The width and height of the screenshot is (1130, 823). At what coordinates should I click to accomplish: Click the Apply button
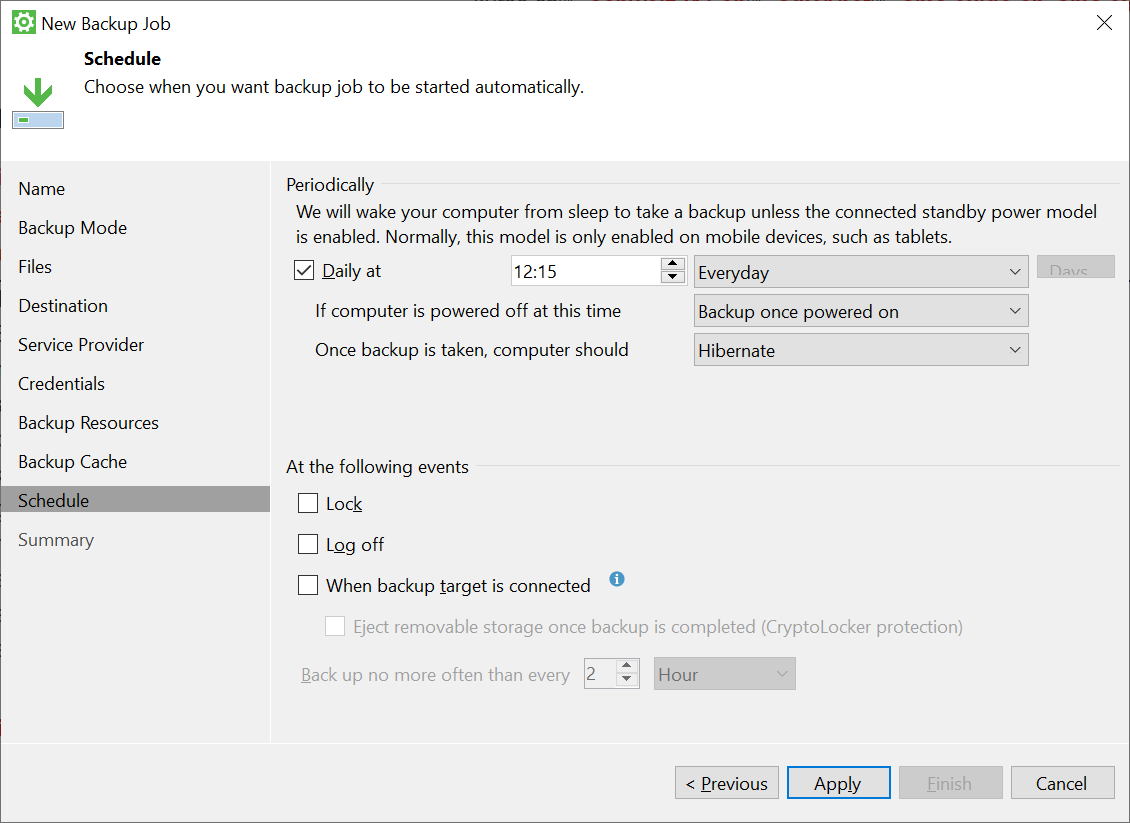[838, 783]
